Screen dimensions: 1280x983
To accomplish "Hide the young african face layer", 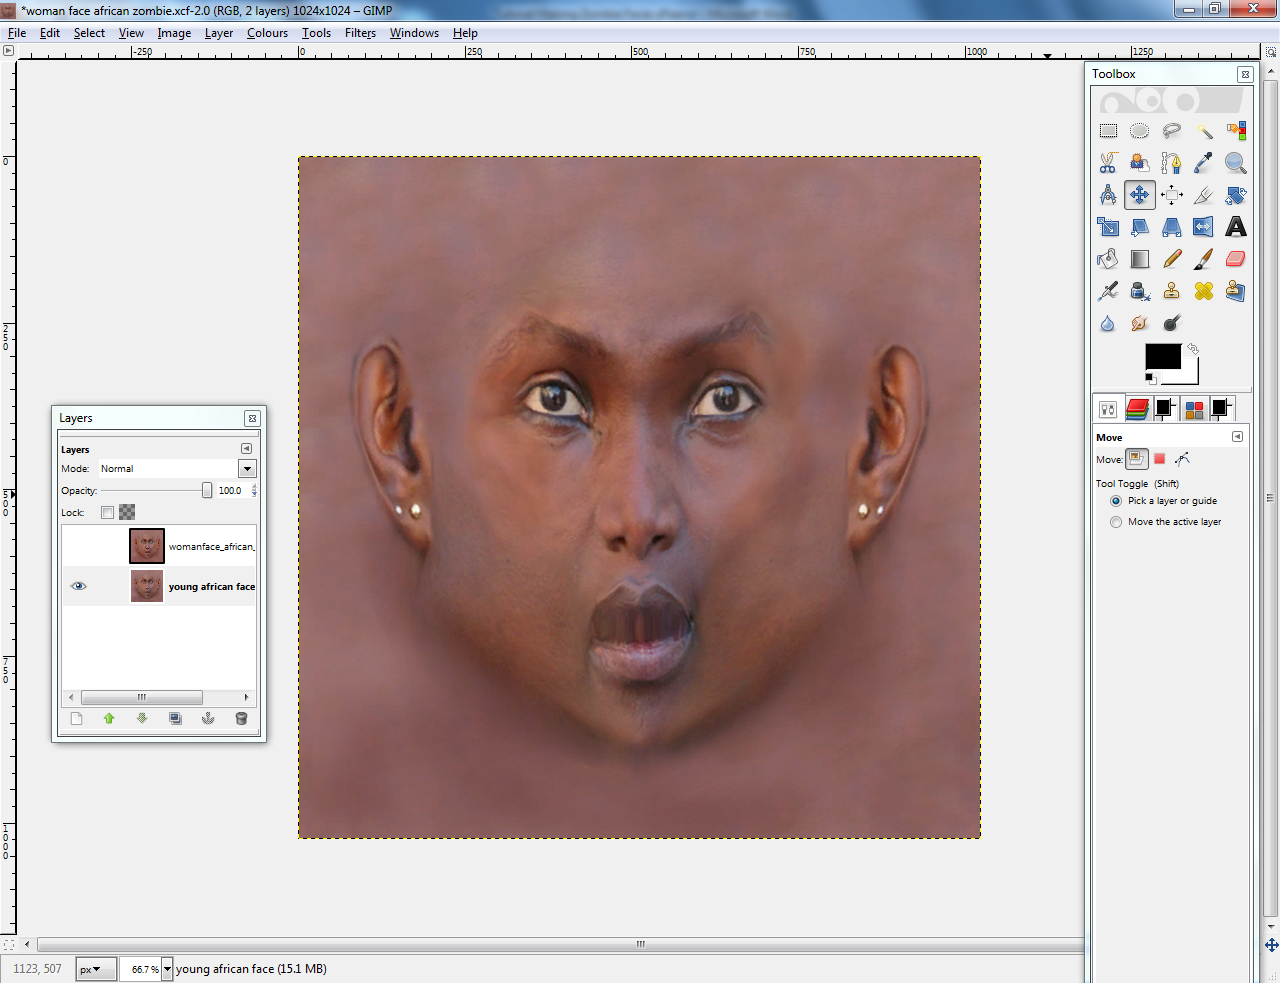I will point(79,586).
